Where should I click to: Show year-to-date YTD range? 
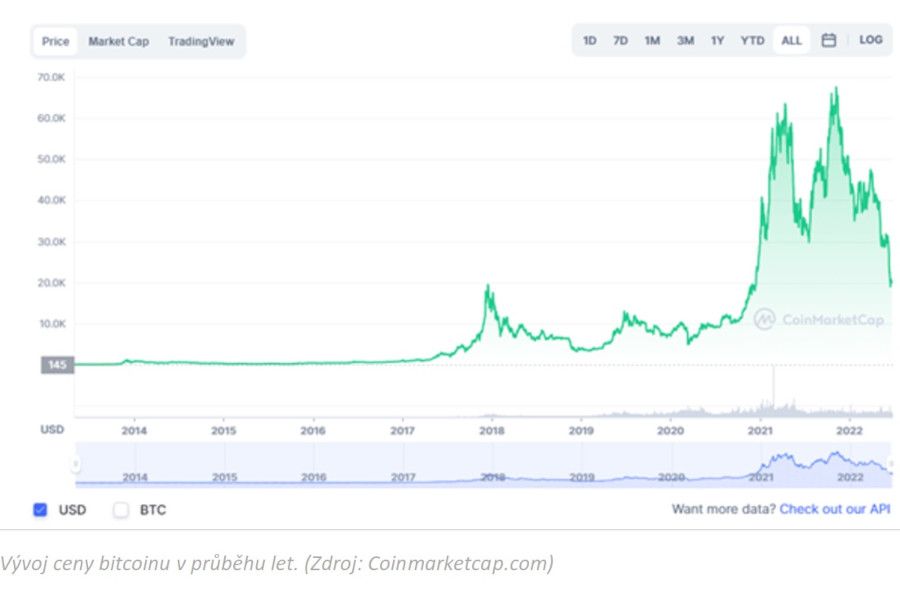752,40
